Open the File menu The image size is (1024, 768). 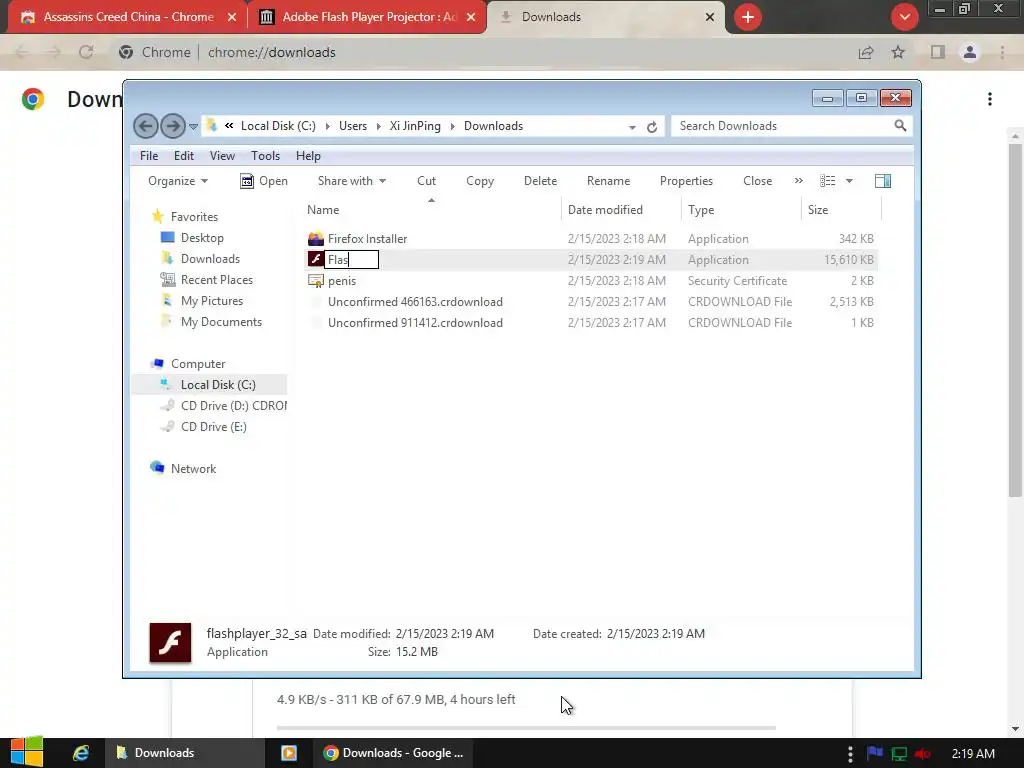[149, 155]
